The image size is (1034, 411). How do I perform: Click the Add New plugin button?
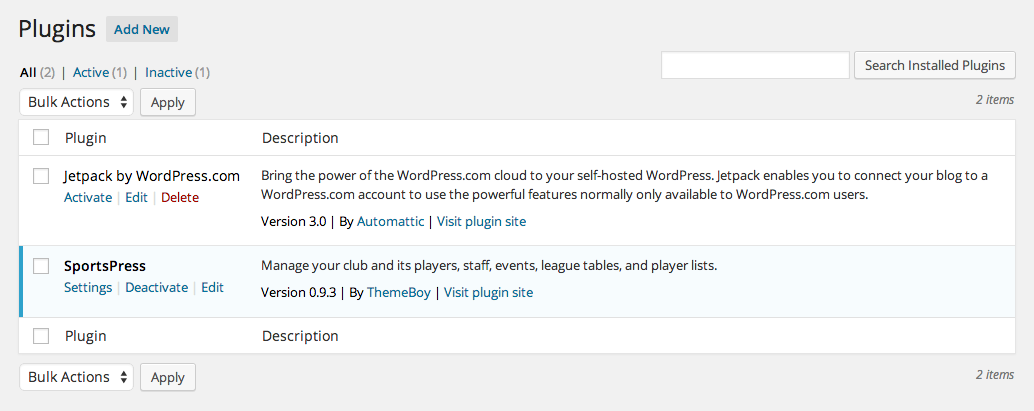click(x=142, y=29)
